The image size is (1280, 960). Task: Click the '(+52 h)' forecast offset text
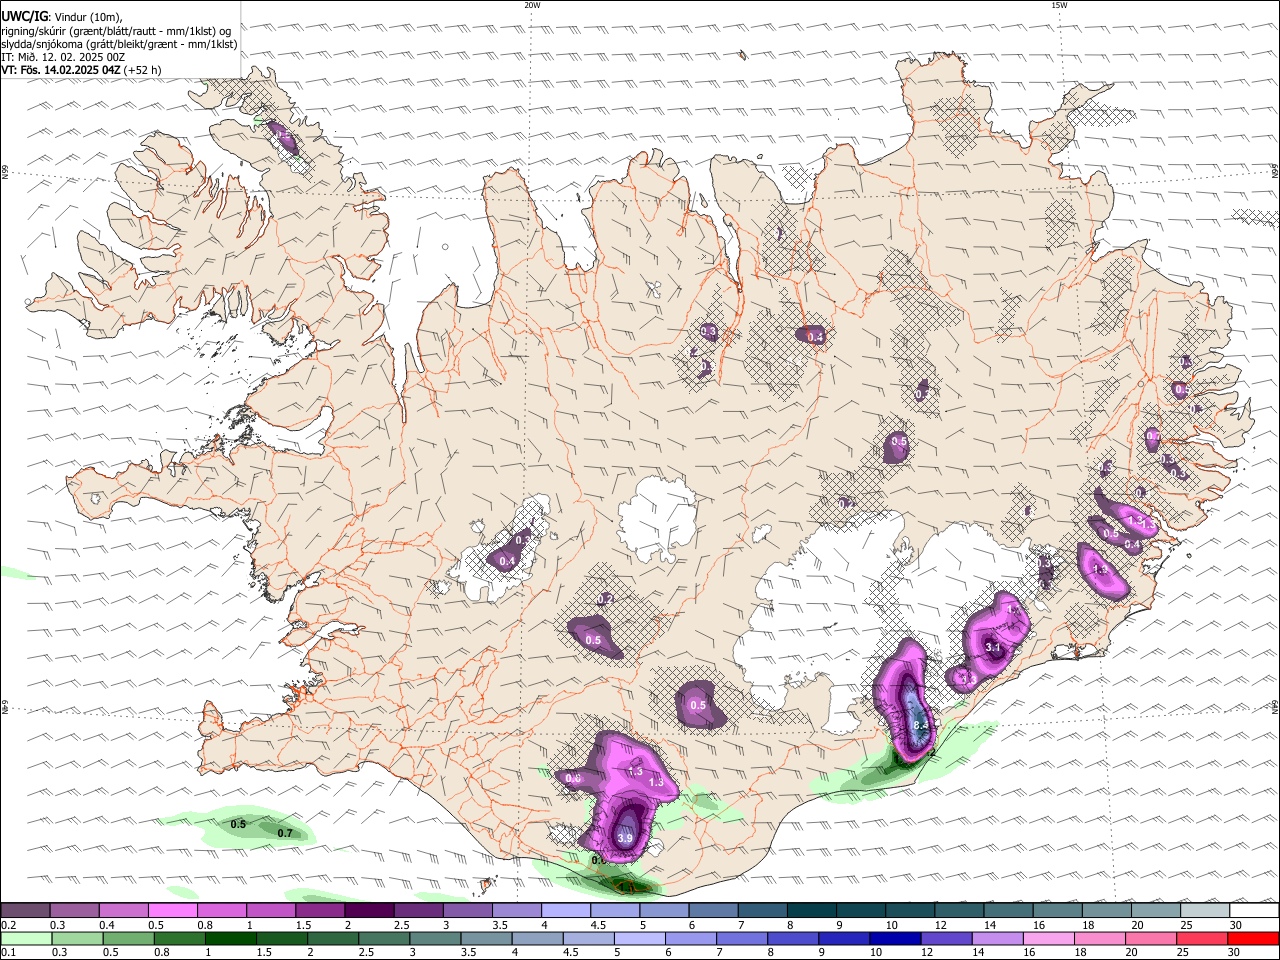tap(144, 70)
